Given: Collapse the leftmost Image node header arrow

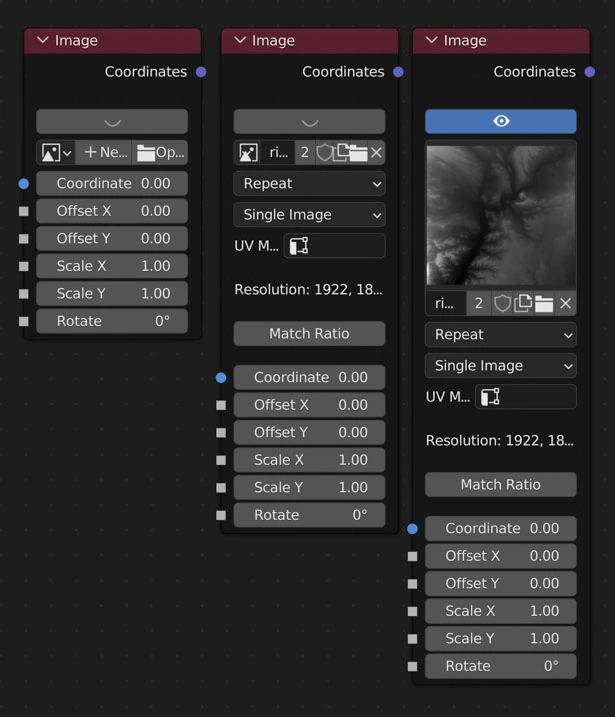Looking at the screenshot, I should pos(43,41).
